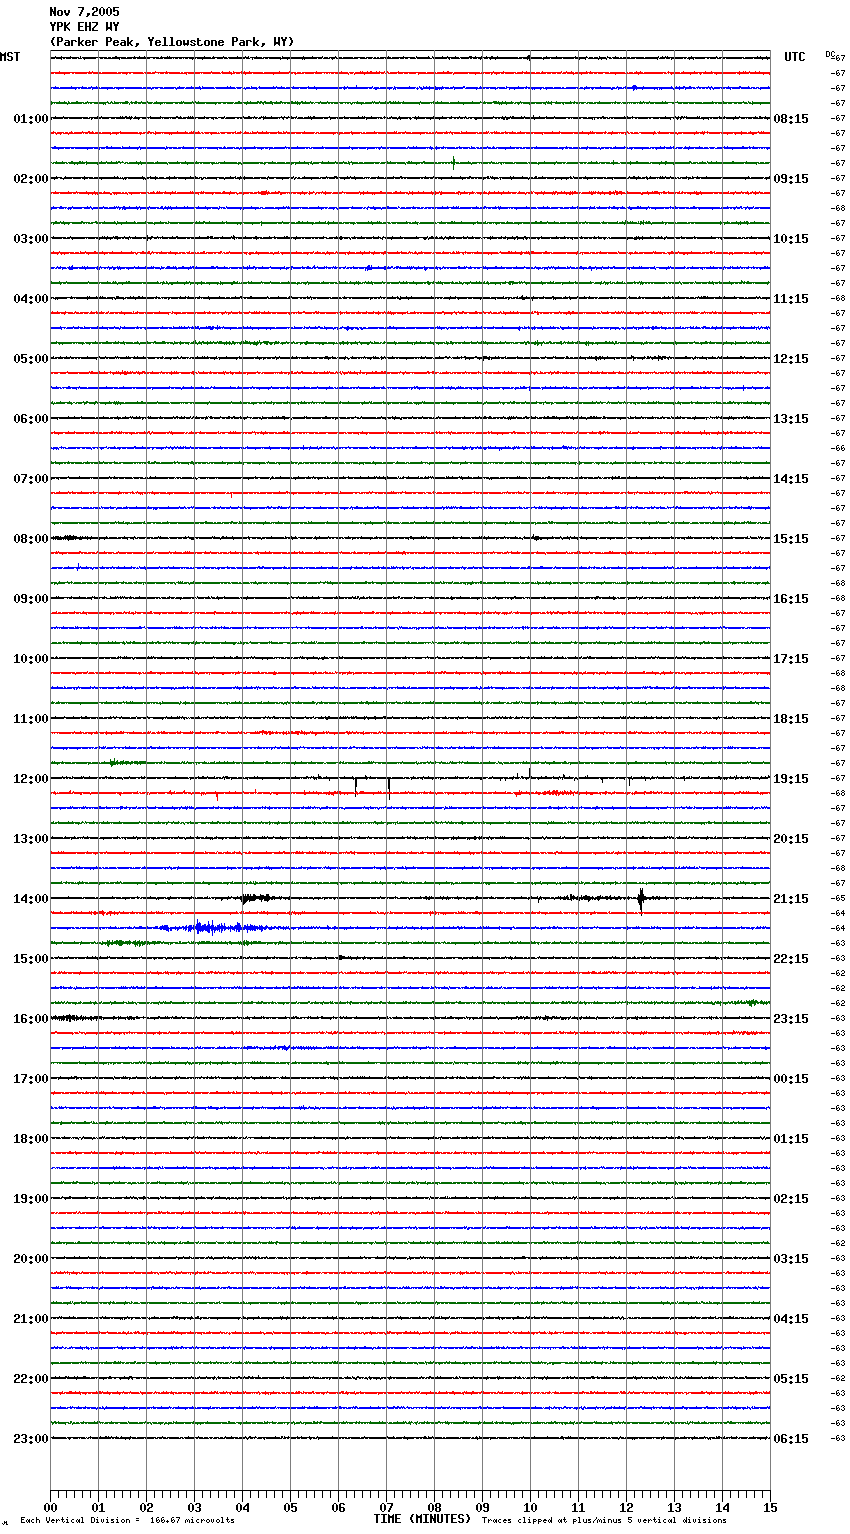Click the 08:15 UTC time label
This screenshot has width=850, height=1534.
pos(791,119)
